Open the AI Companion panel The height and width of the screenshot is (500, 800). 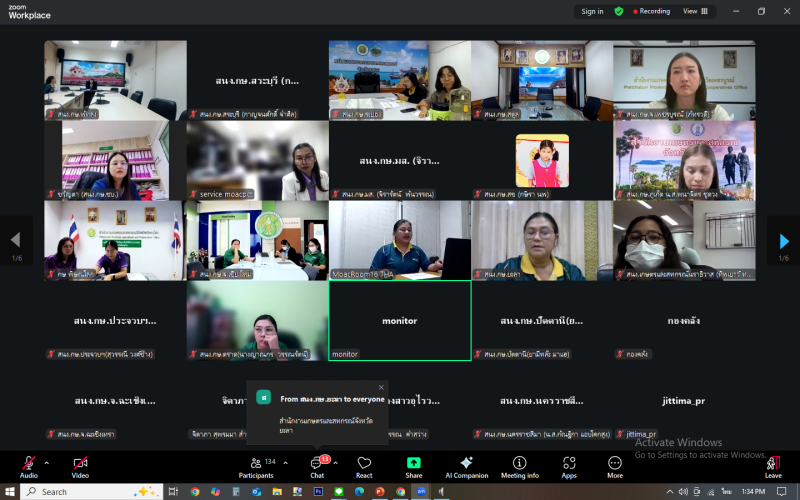coord(466,466)
